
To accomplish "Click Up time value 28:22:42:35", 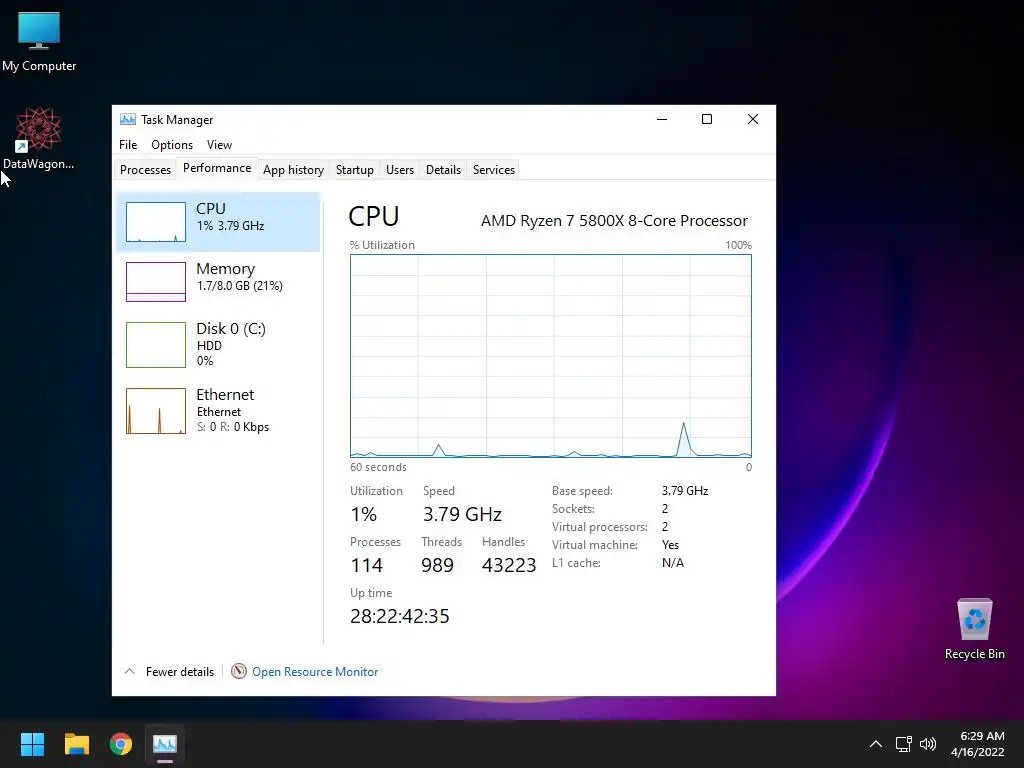I will [x=400, y=616].
